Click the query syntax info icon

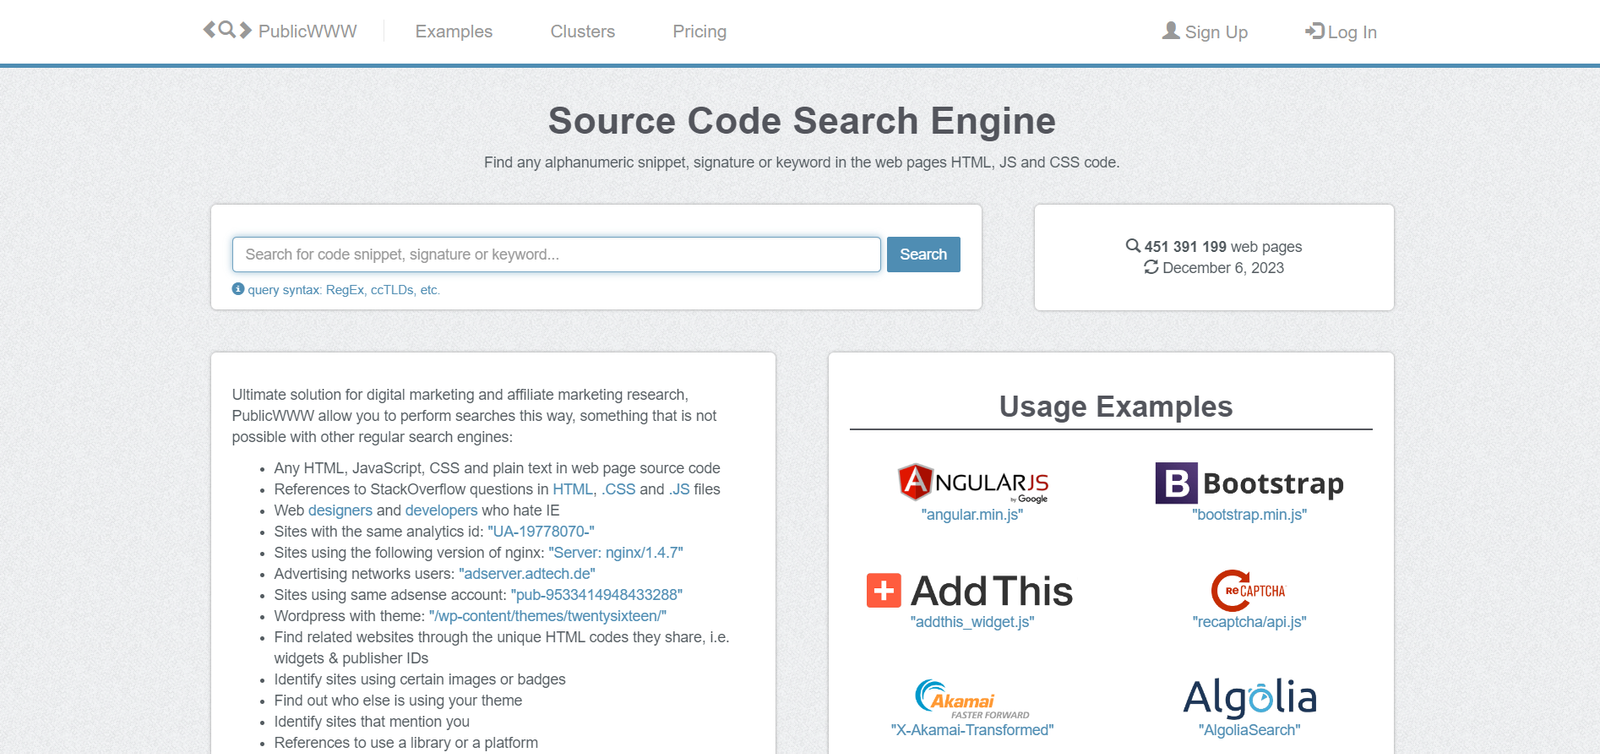pos(238,289)
